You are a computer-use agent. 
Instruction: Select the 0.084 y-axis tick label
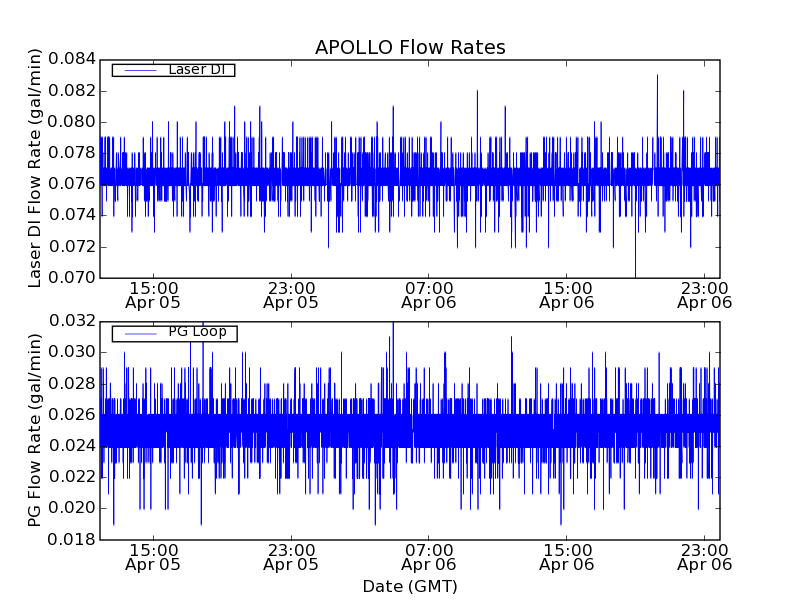72,59
